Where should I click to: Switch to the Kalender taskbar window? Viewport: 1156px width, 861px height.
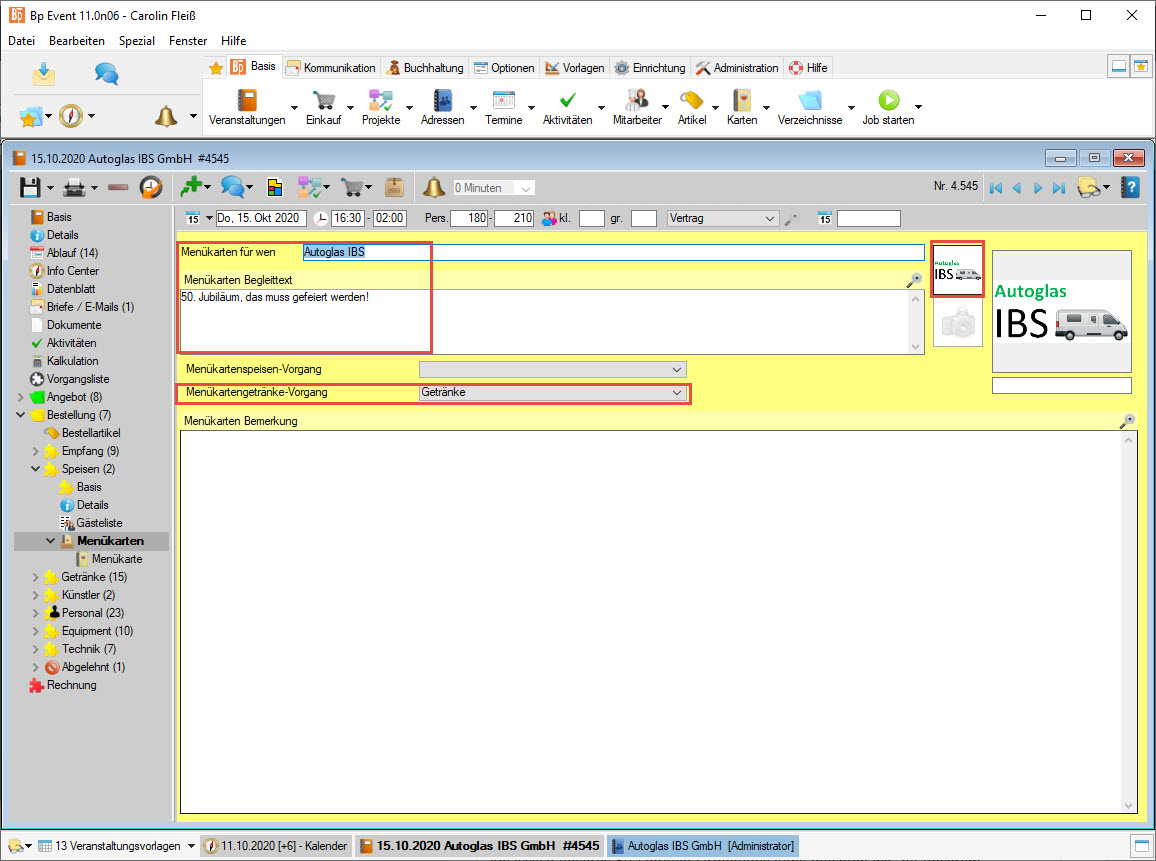[277, 846]
